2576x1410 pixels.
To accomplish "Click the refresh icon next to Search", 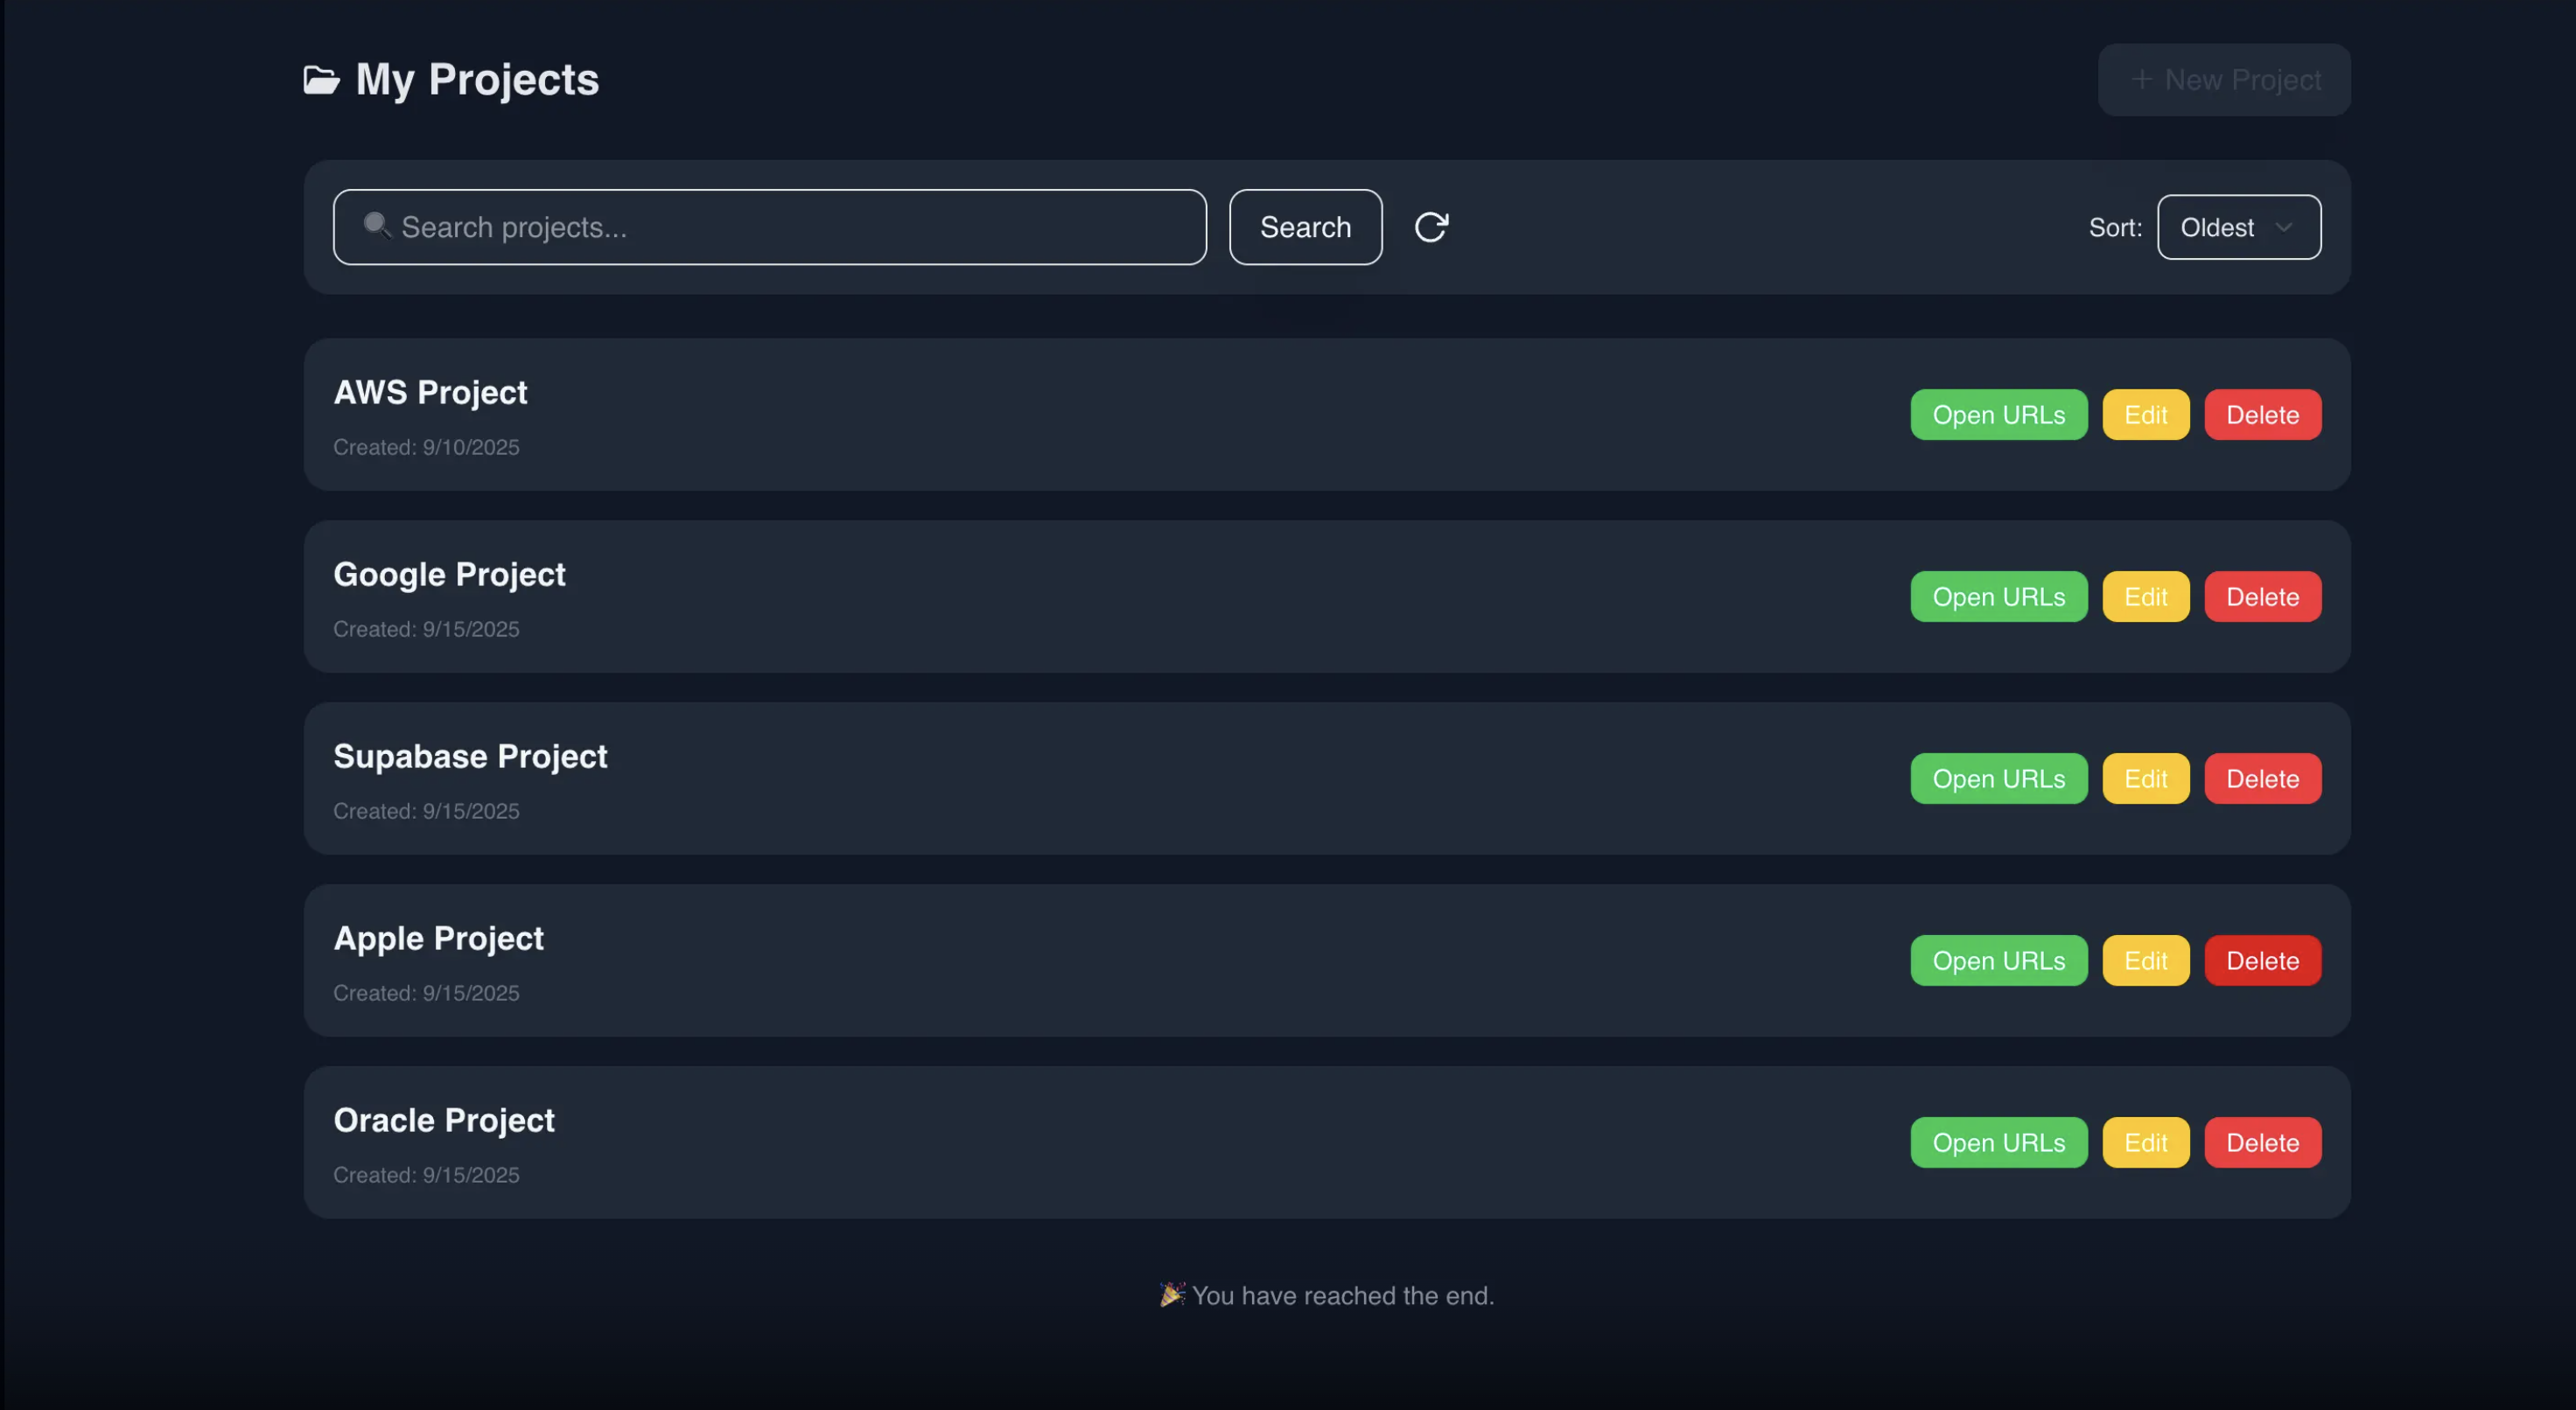I will pos(1431,227).
